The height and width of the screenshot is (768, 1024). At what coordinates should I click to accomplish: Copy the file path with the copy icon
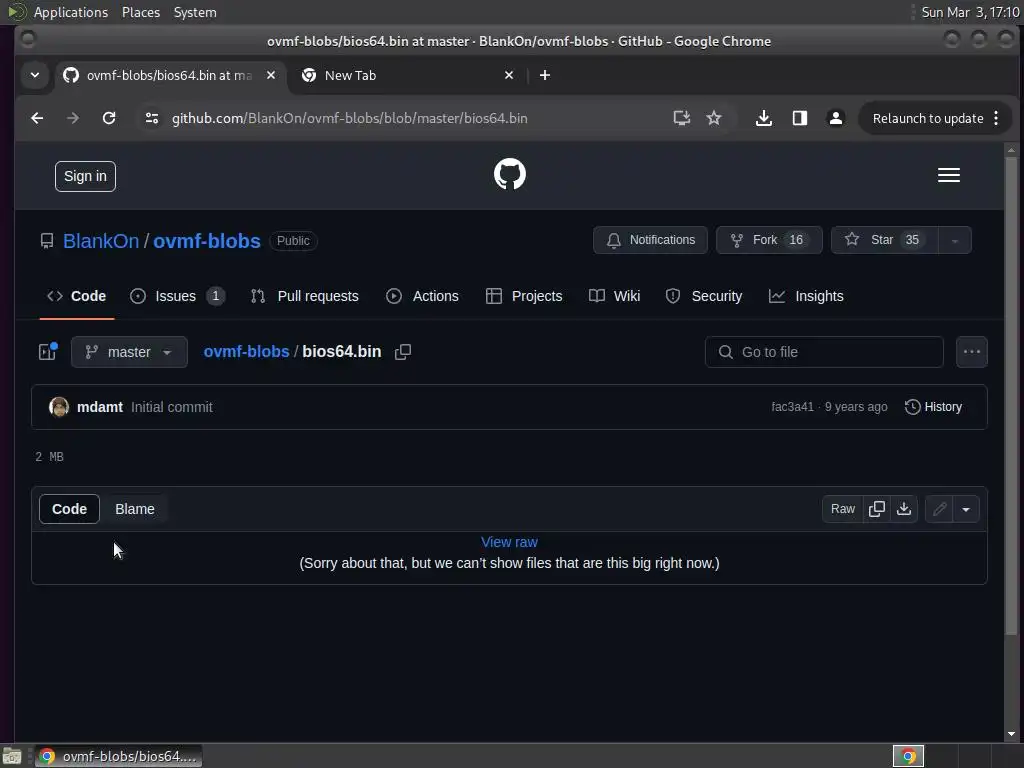[403, 352]
